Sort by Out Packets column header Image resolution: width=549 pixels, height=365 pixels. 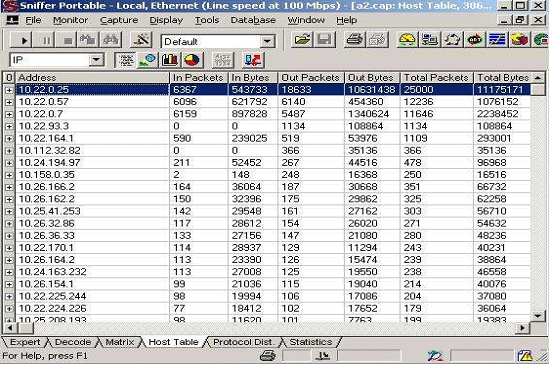tap(311, 77)
